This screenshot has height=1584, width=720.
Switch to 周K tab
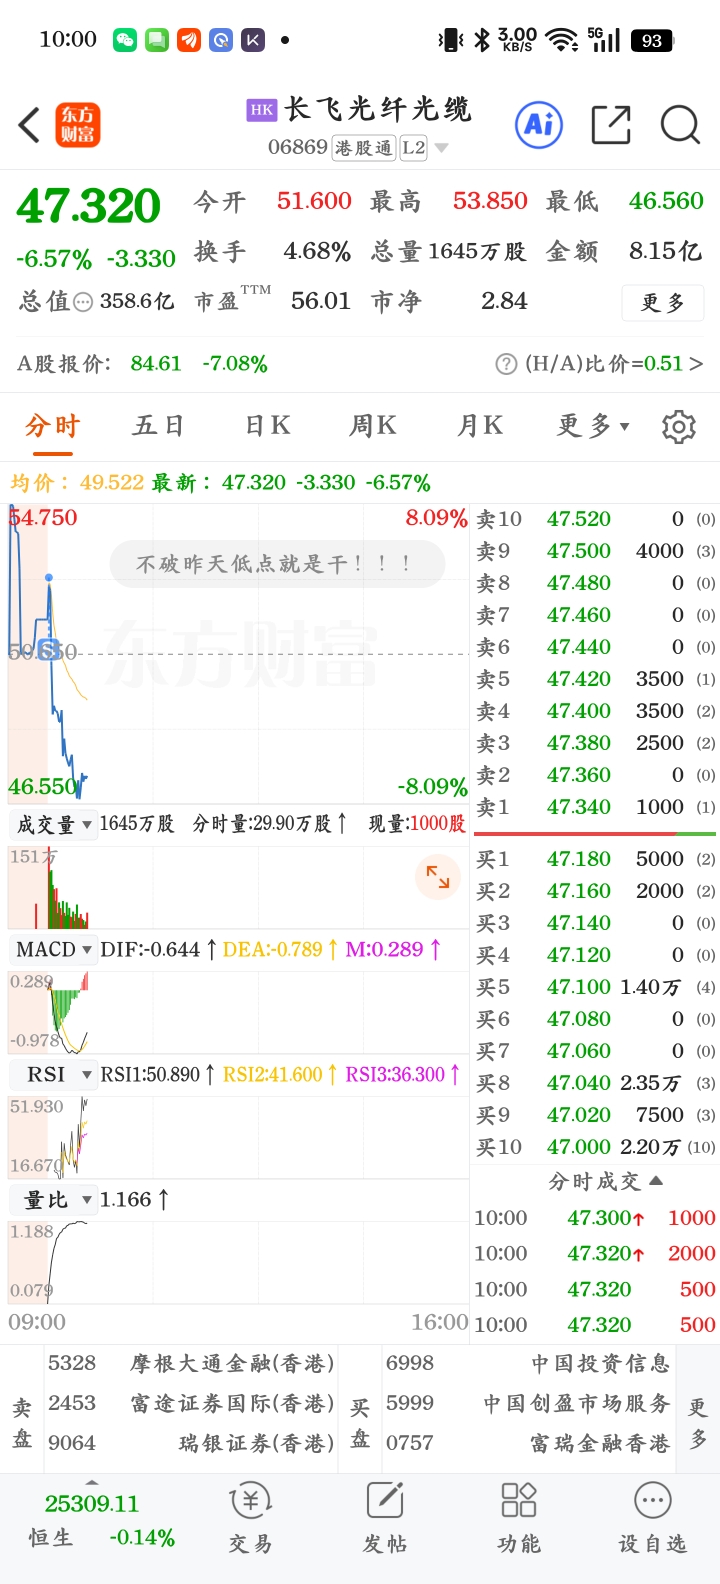pos(372,427)
